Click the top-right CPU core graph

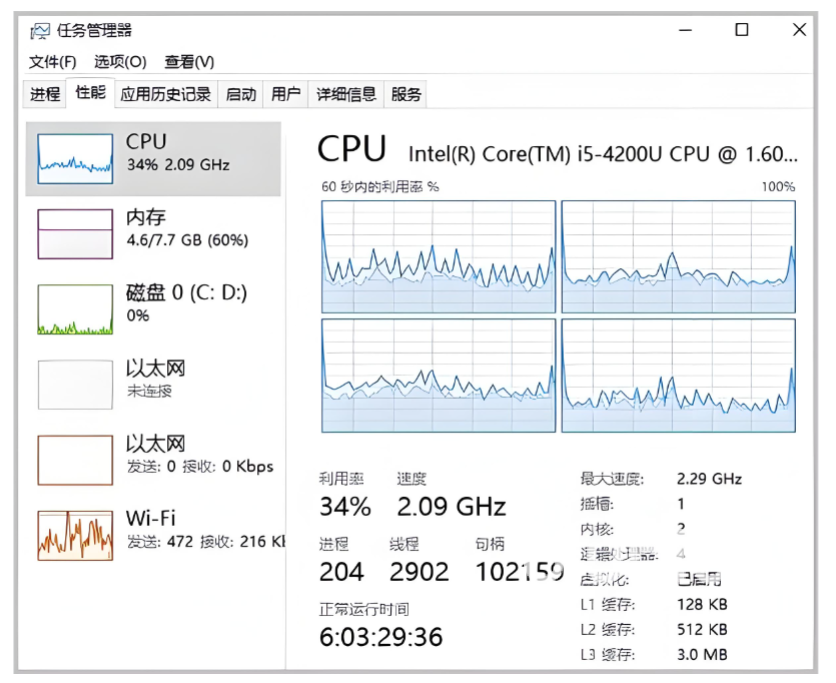coord(678,257)
